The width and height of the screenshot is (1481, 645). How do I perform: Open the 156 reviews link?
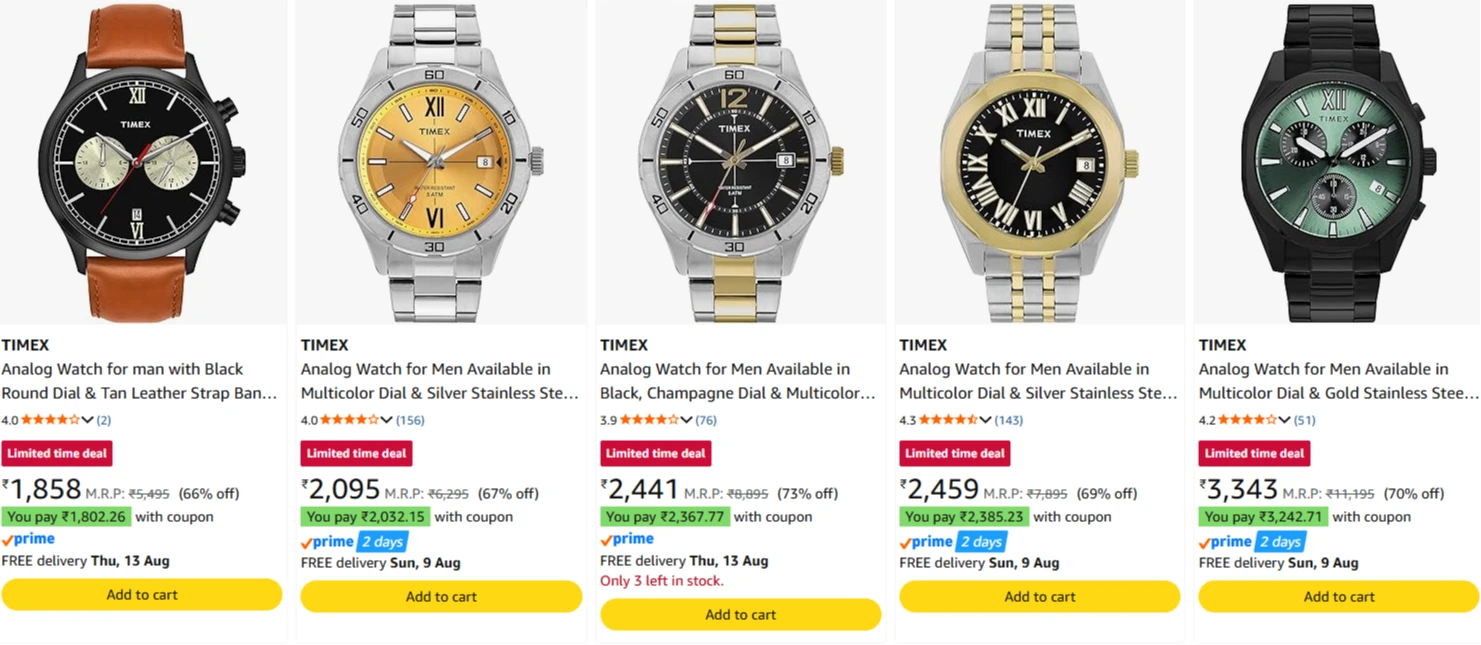click(x=410, y=420)
